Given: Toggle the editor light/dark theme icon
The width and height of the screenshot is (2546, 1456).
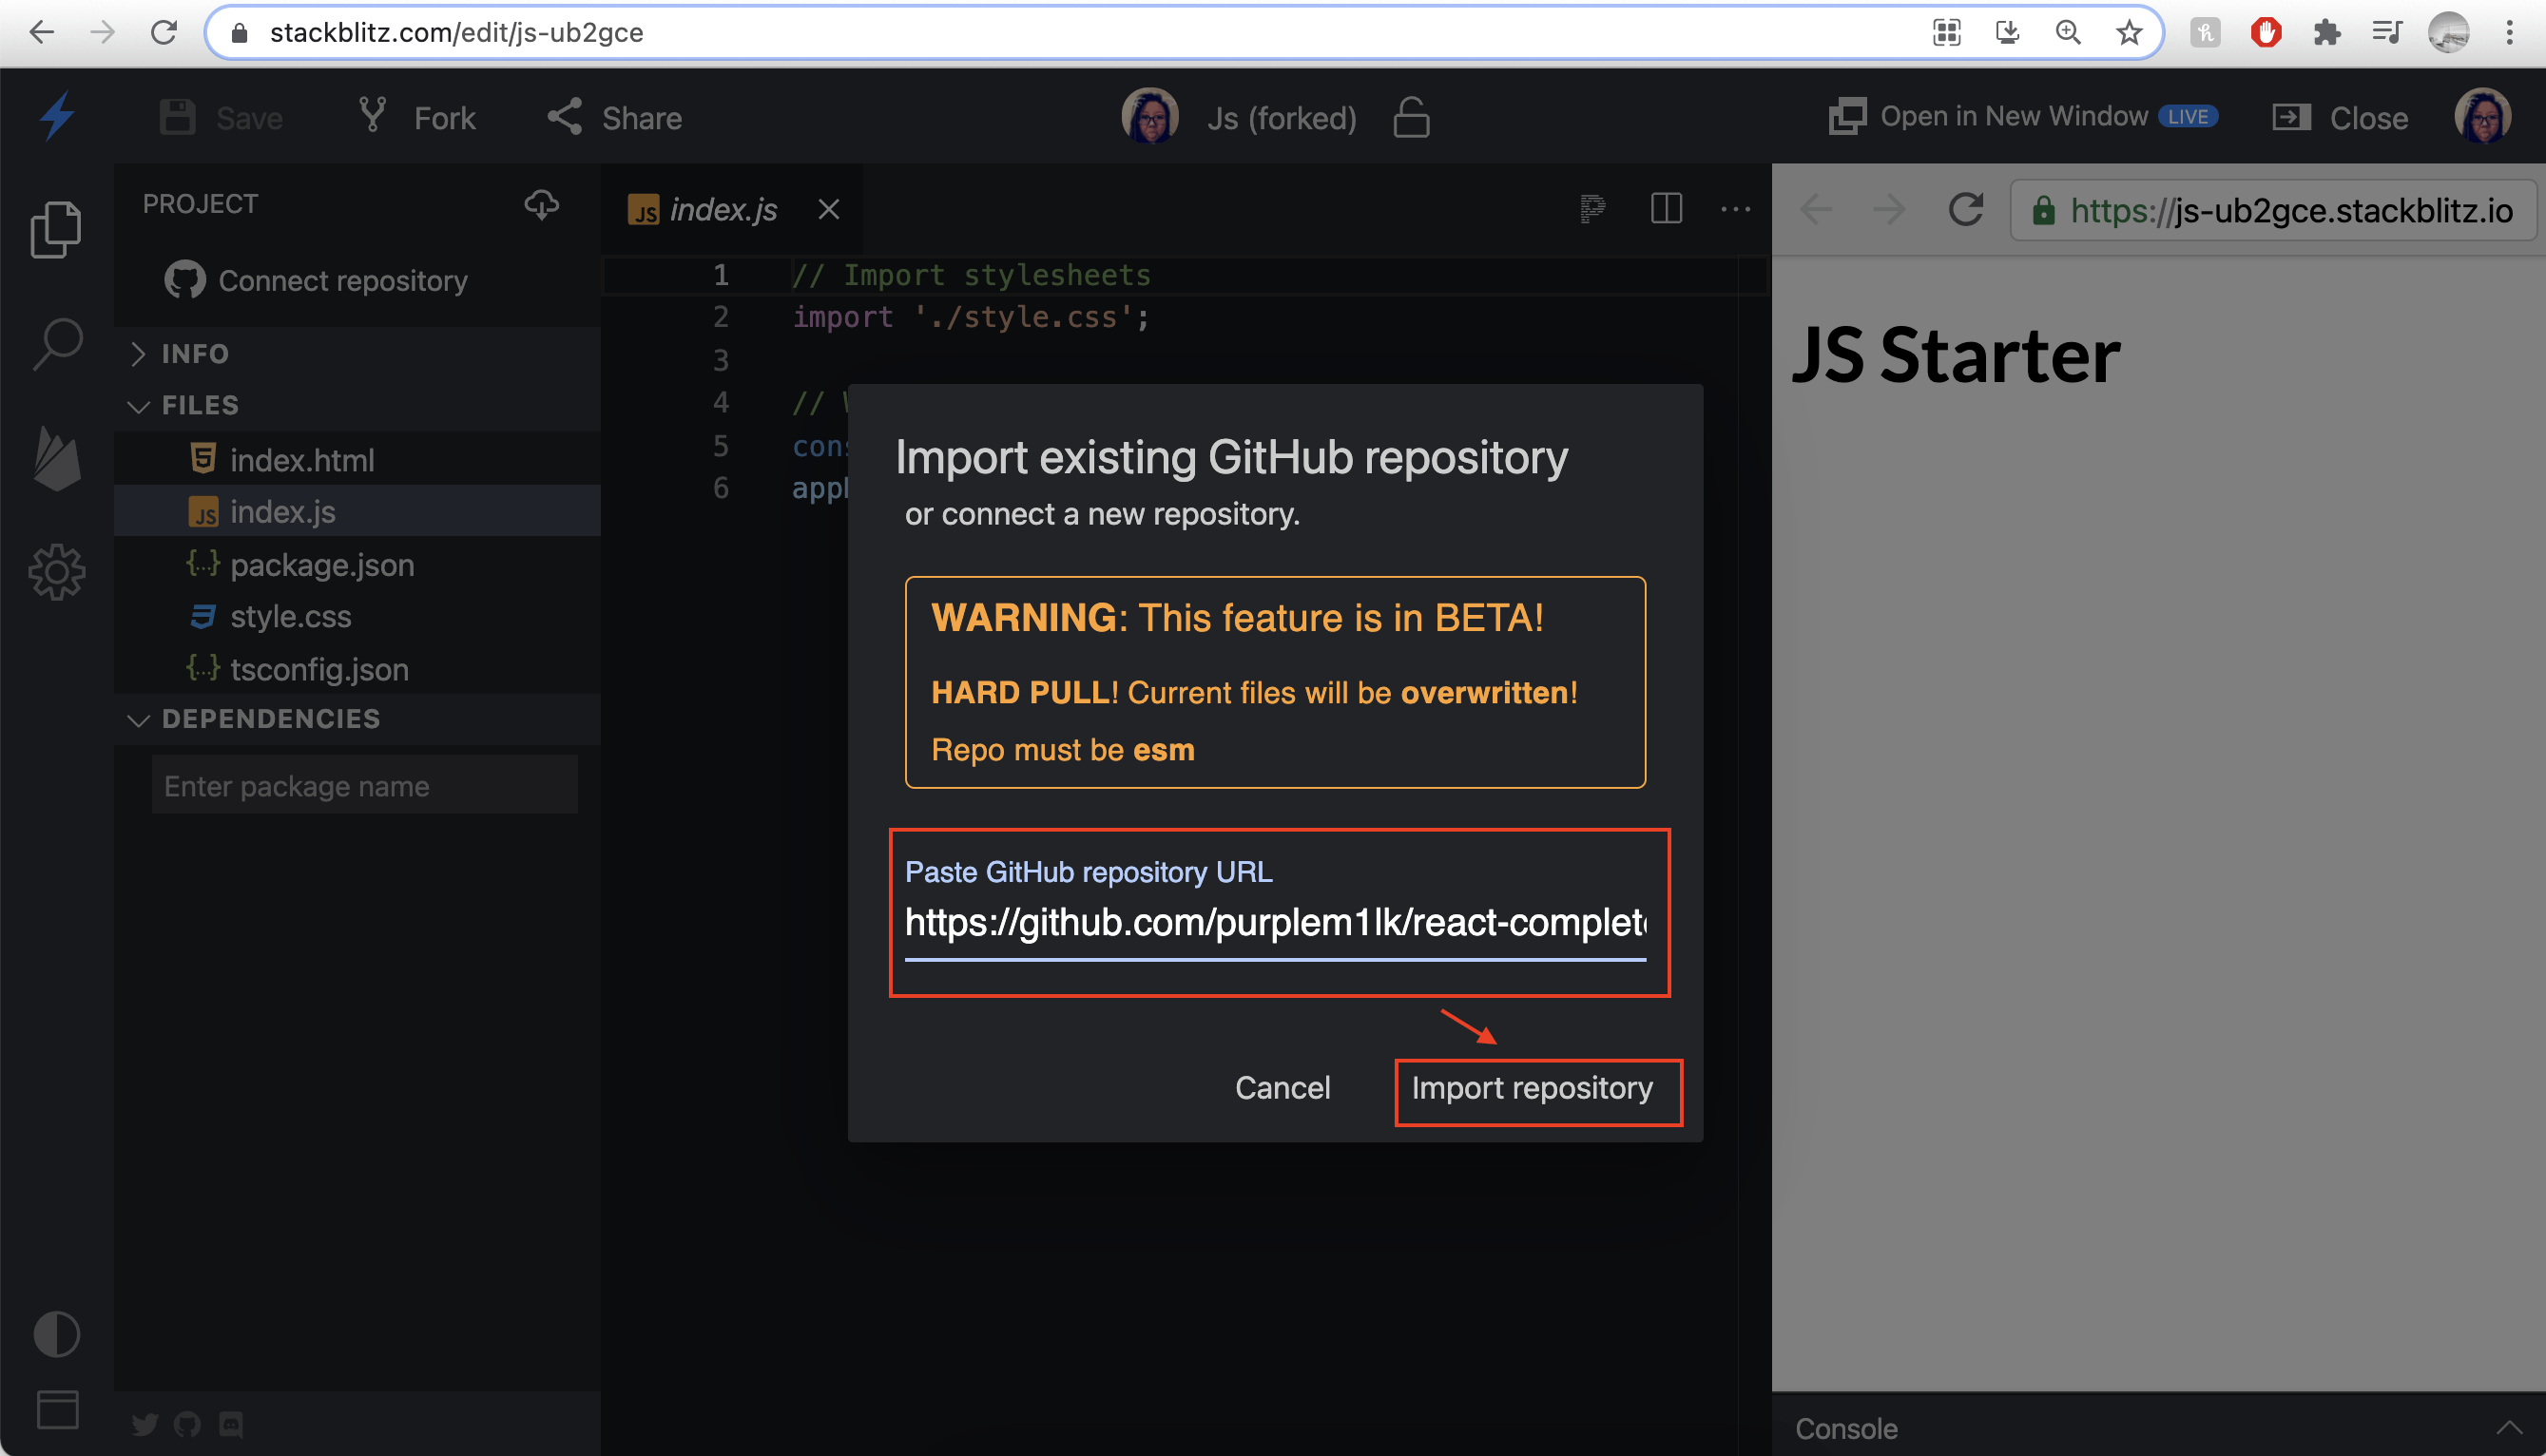Looking at the screenshot, I should pyautogui.click(x=57, y=1334).
